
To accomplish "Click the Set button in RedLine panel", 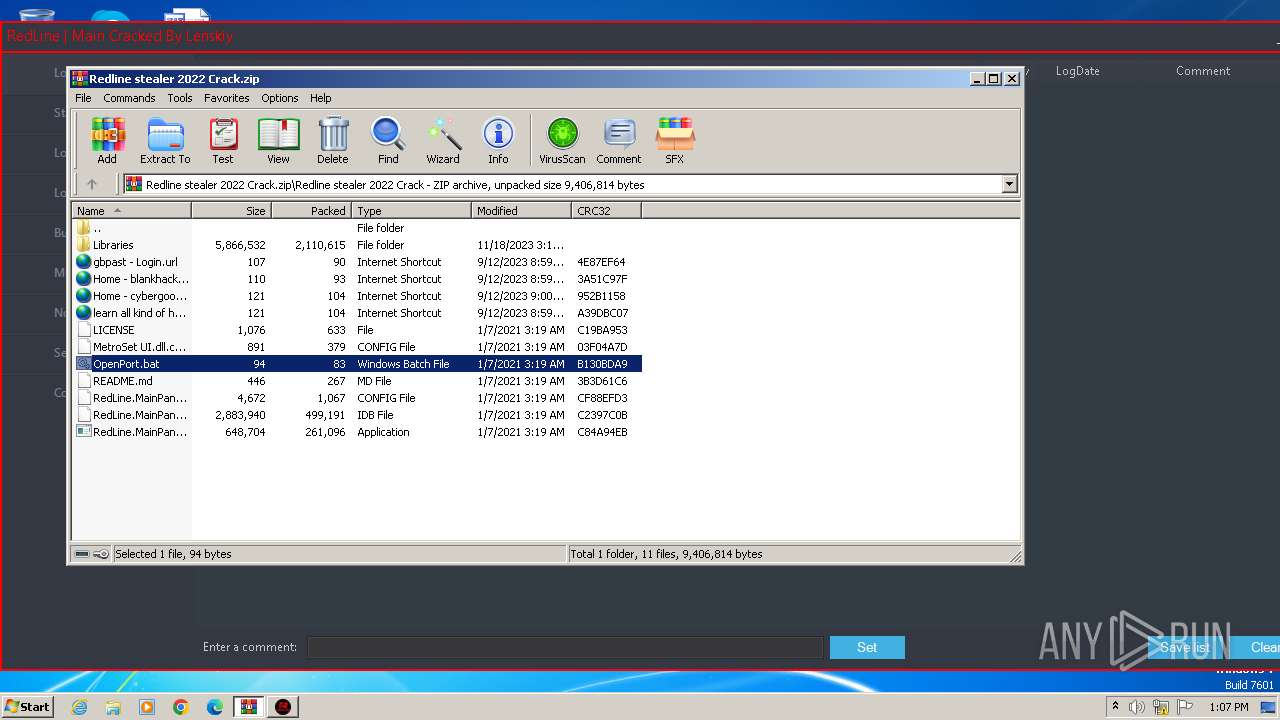I will click(x=867, y=647).
